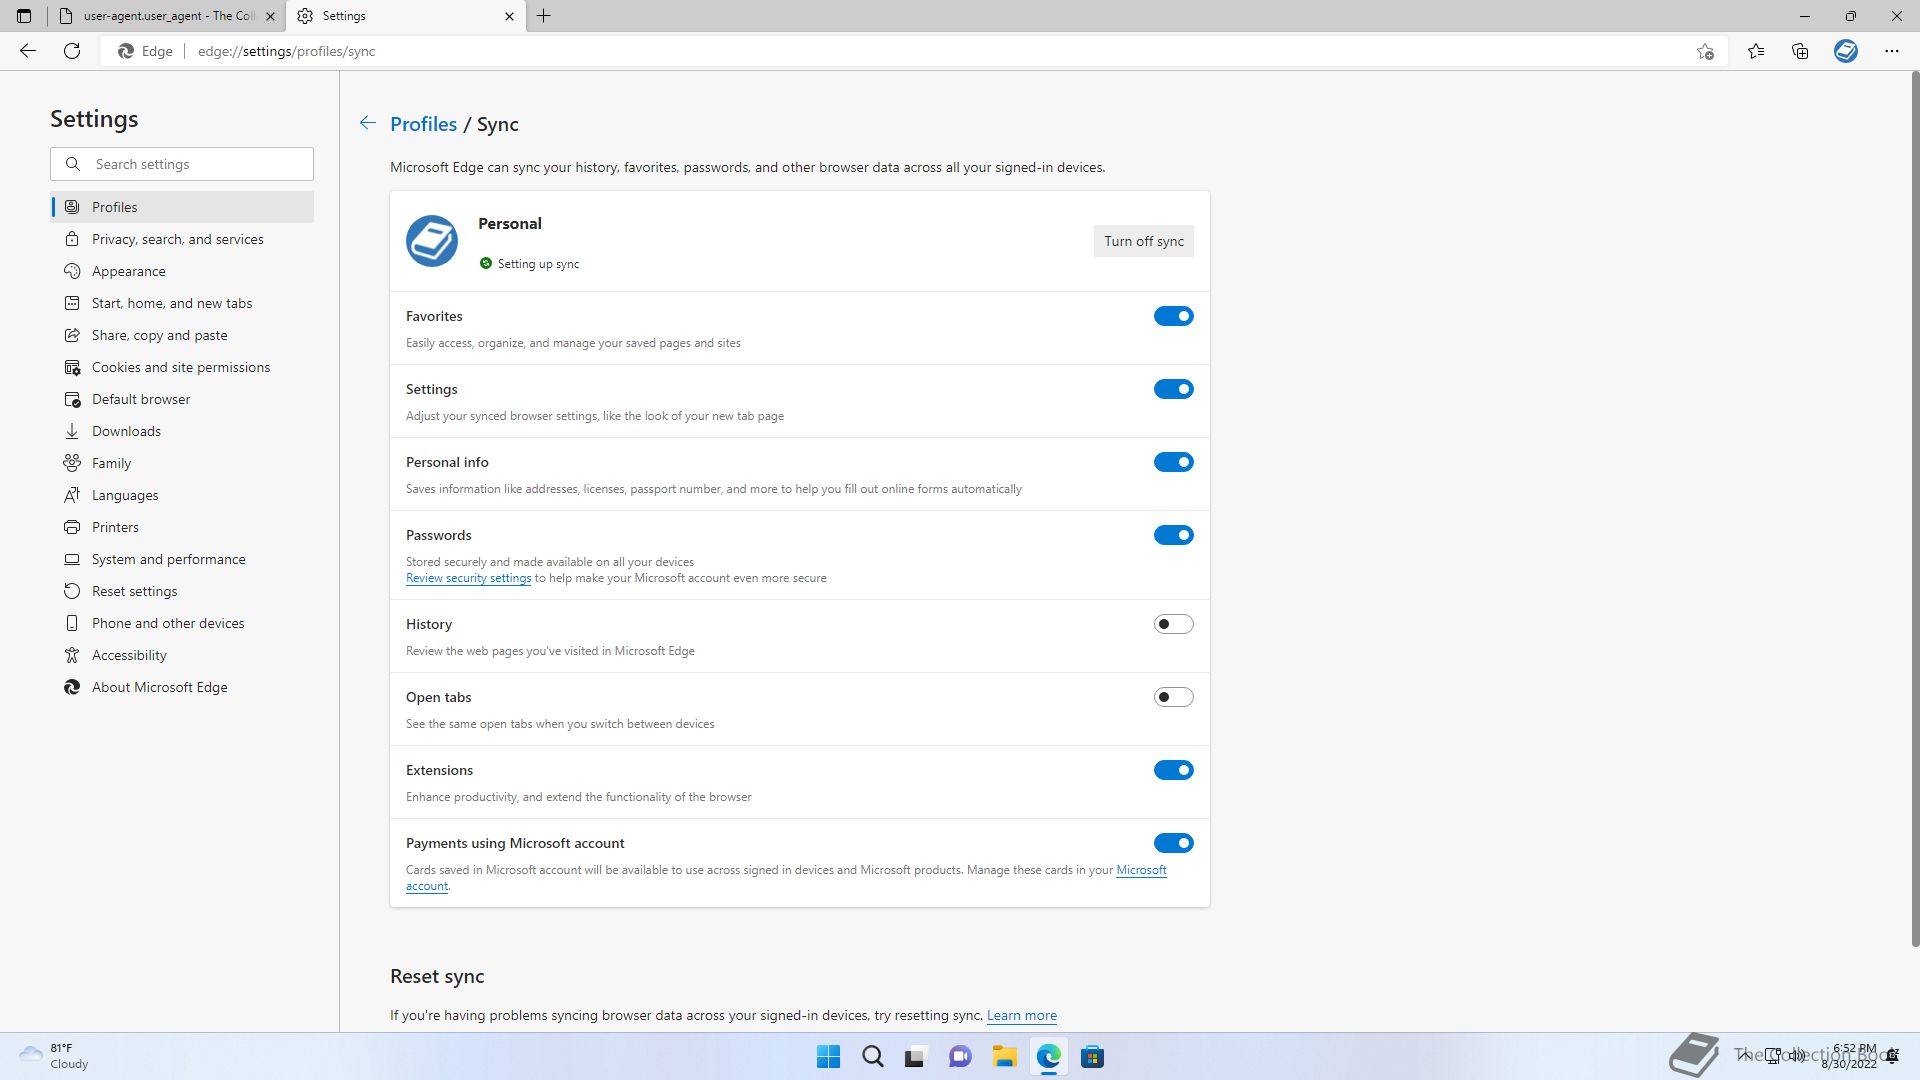
Task: Toggle Settings sync switch
Action: point(1173,389)
